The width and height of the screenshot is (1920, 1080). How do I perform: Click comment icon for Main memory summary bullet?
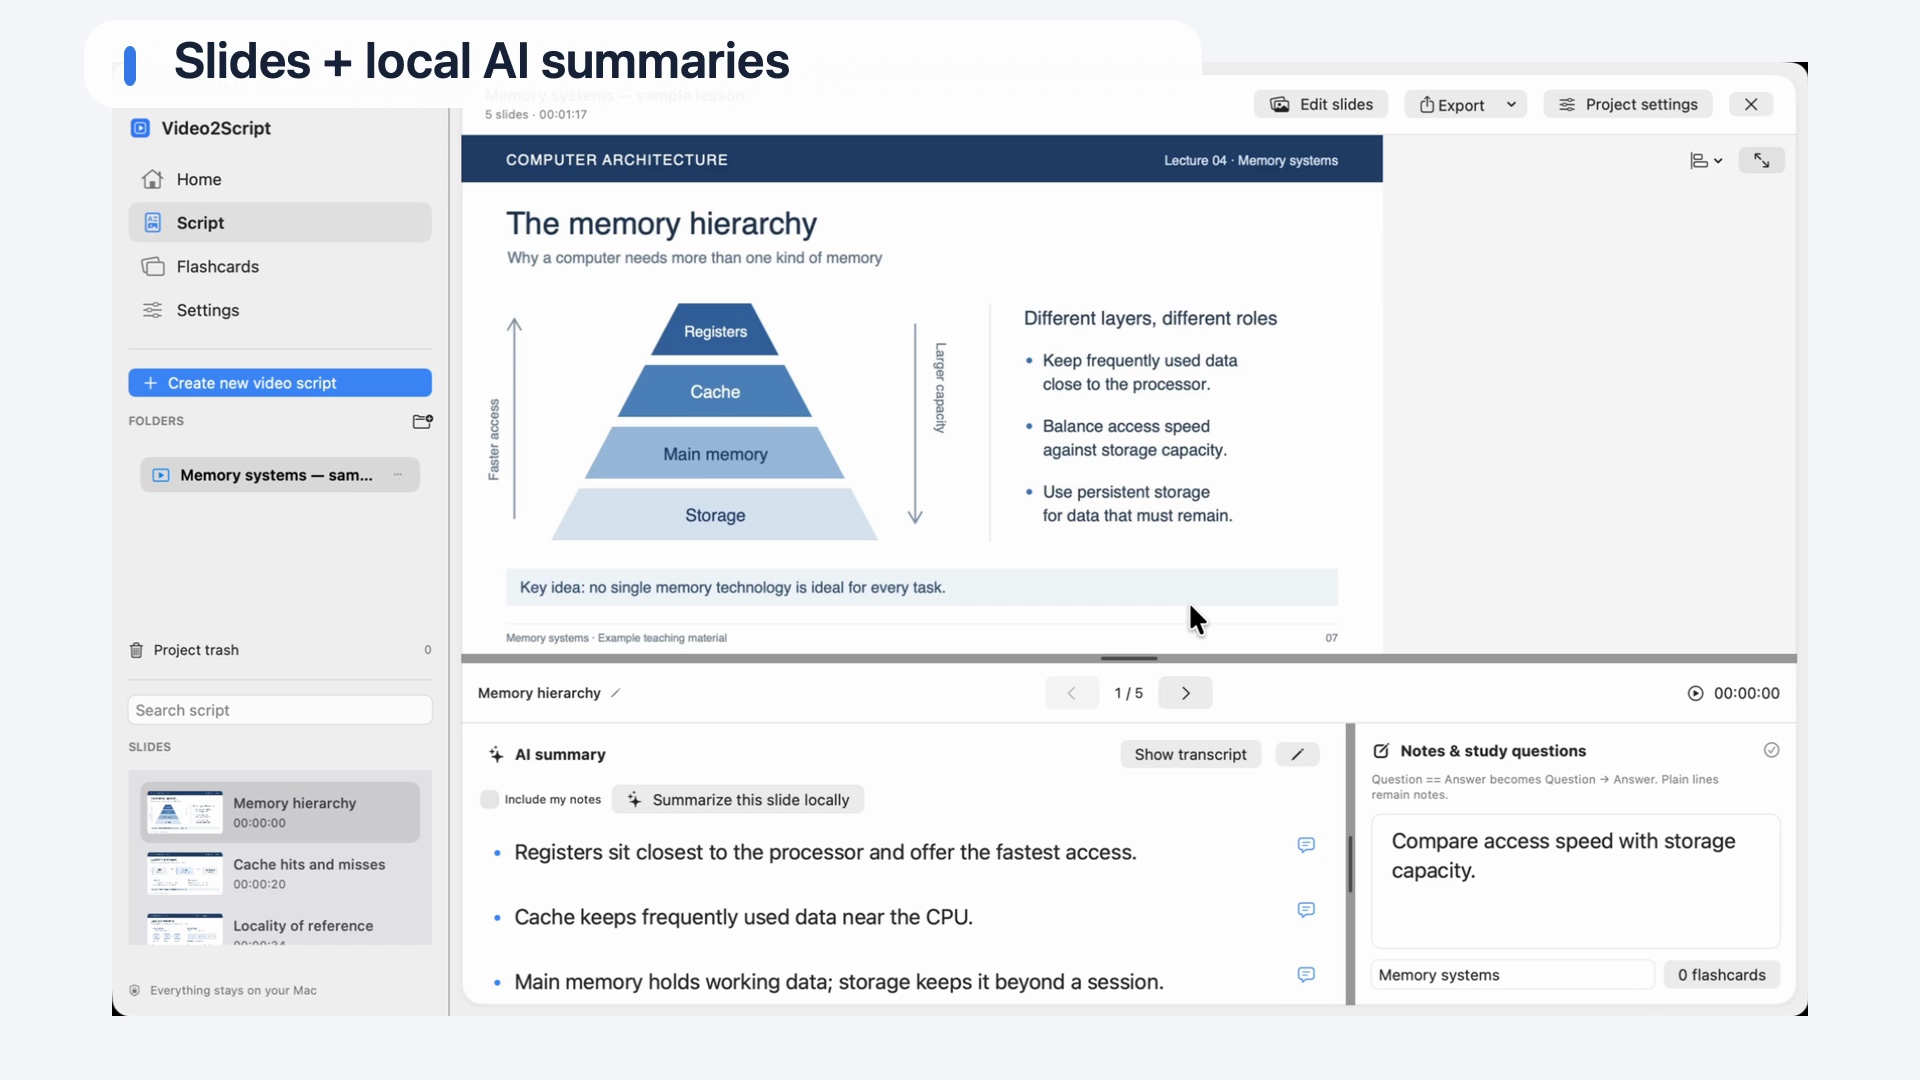pyautogui.click(x=1306, y=975)
